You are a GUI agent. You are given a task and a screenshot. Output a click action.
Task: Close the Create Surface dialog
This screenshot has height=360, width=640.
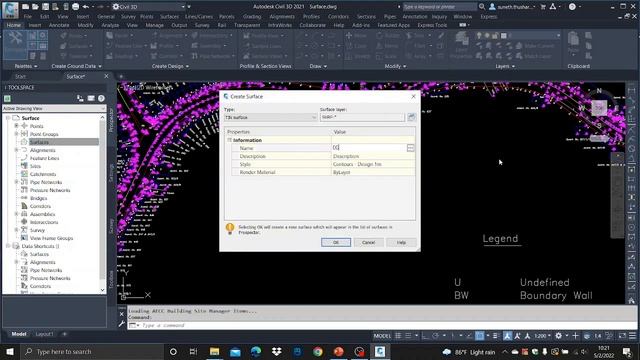coord(413,96)
